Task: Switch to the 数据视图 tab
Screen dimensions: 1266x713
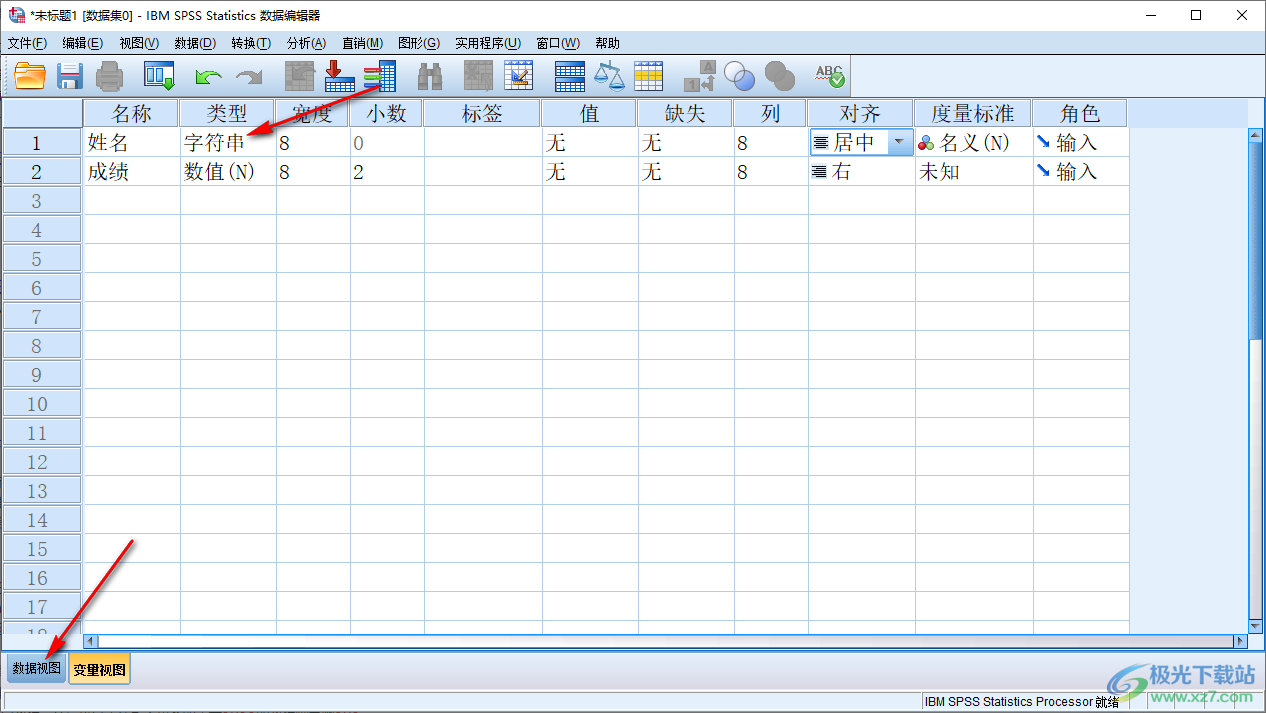Action: point(36,668)
